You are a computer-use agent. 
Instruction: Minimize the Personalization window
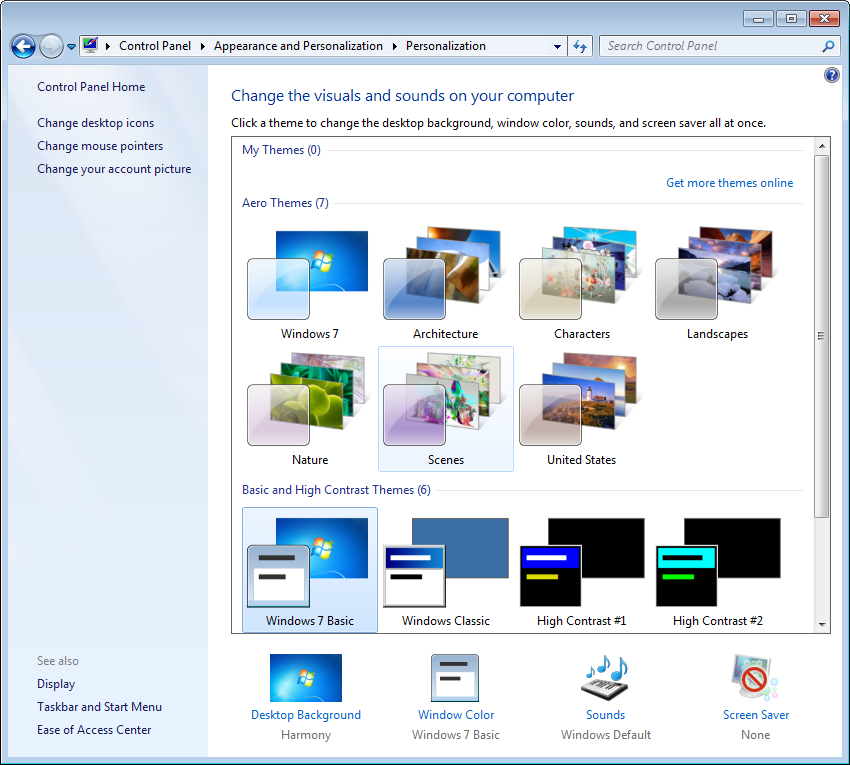pos(758,19)
